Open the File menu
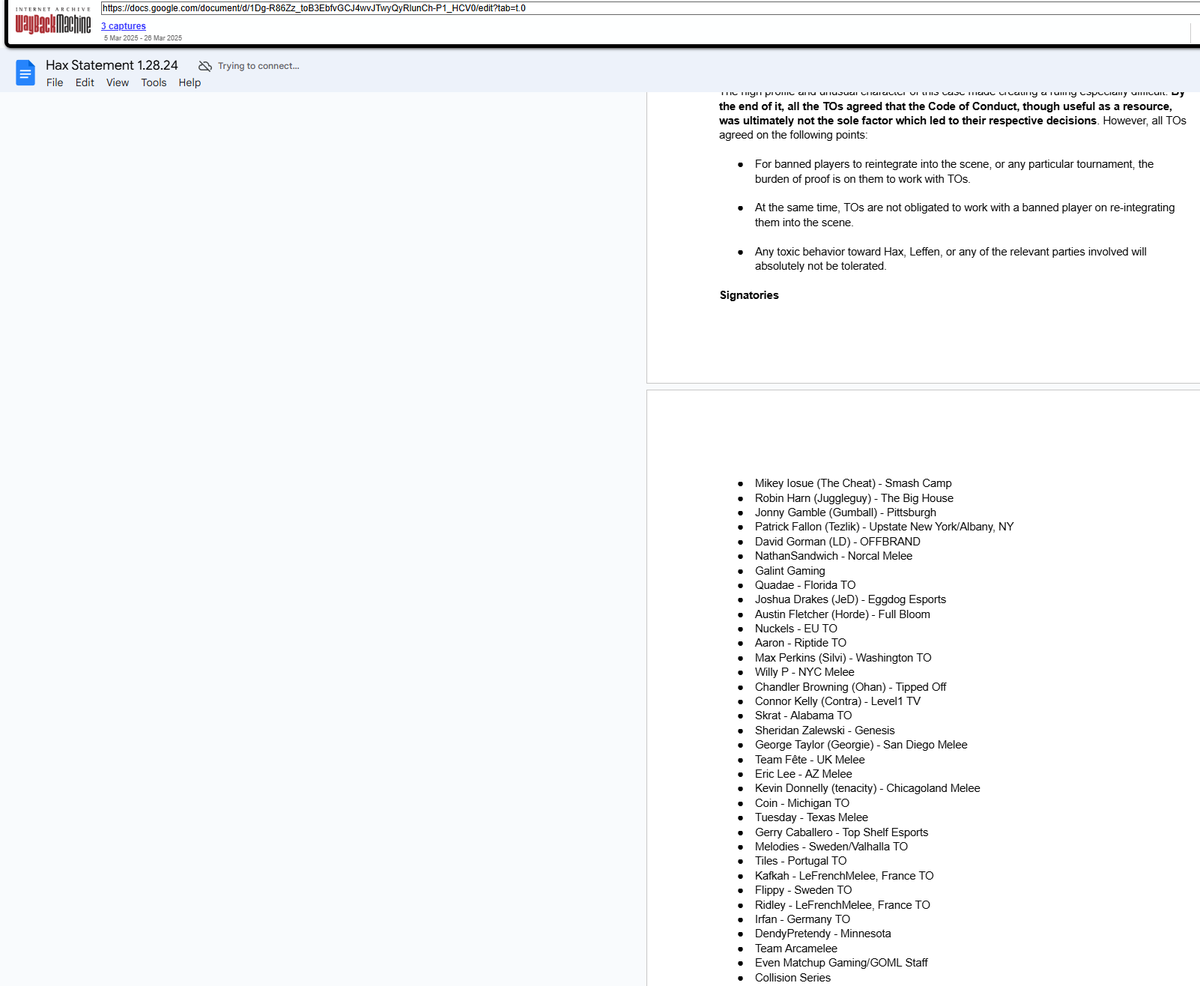This screenshot has width=1200, height=986. point(55,83)
